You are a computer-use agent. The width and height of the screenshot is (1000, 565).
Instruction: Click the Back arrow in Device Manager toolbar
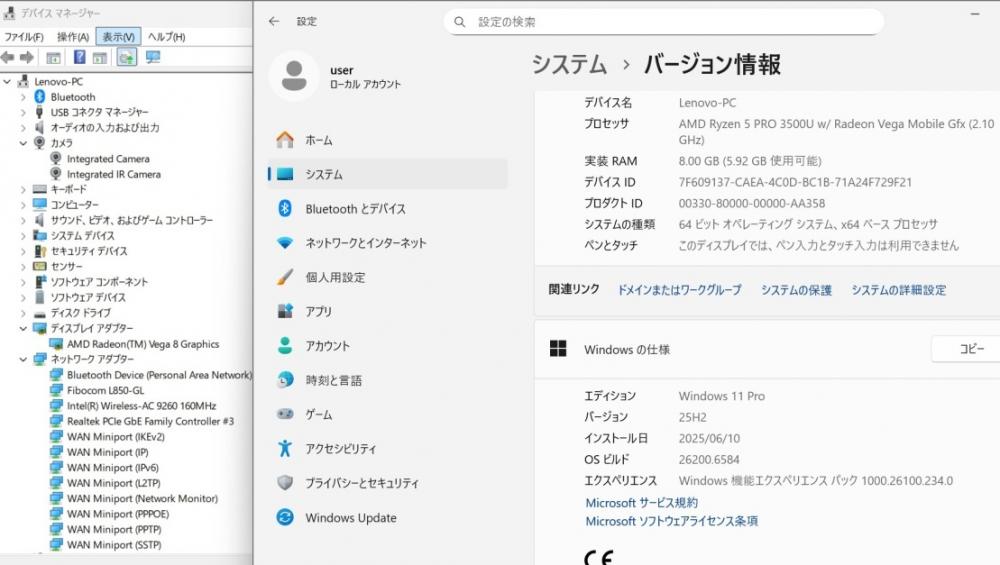(8, 57)
